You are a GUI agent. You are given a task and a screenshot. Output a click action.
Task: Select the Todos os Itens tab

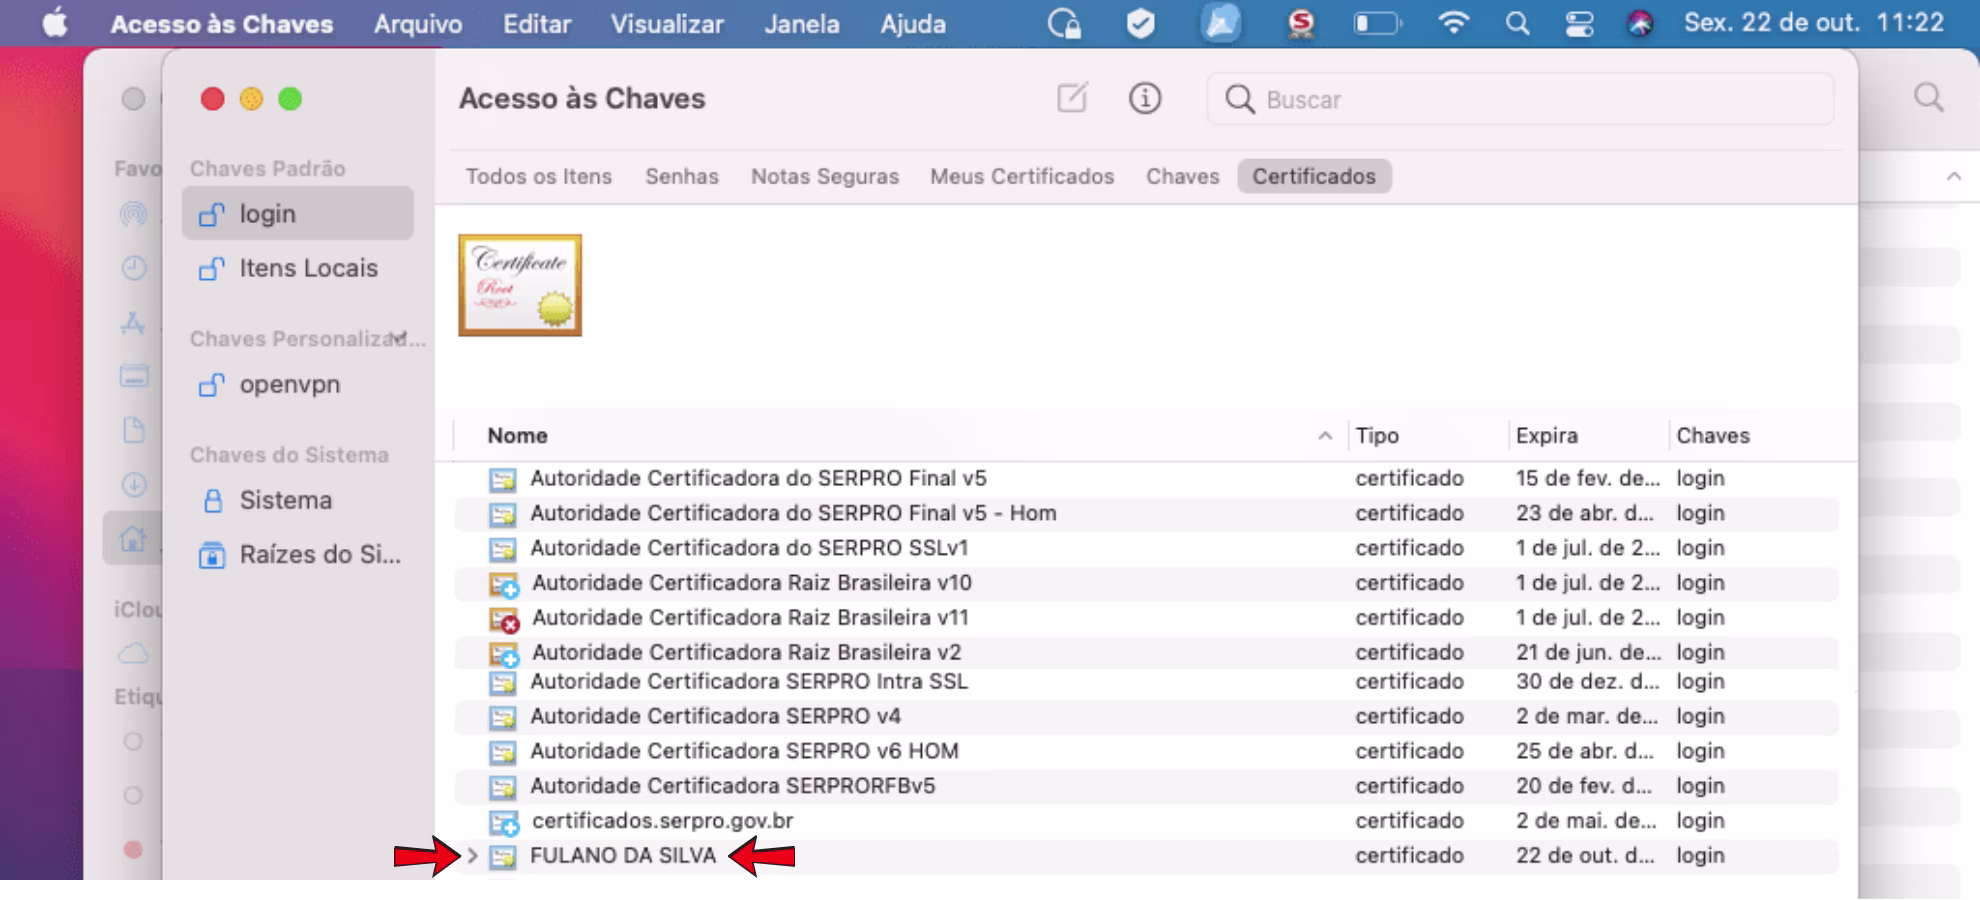point(538,176)
